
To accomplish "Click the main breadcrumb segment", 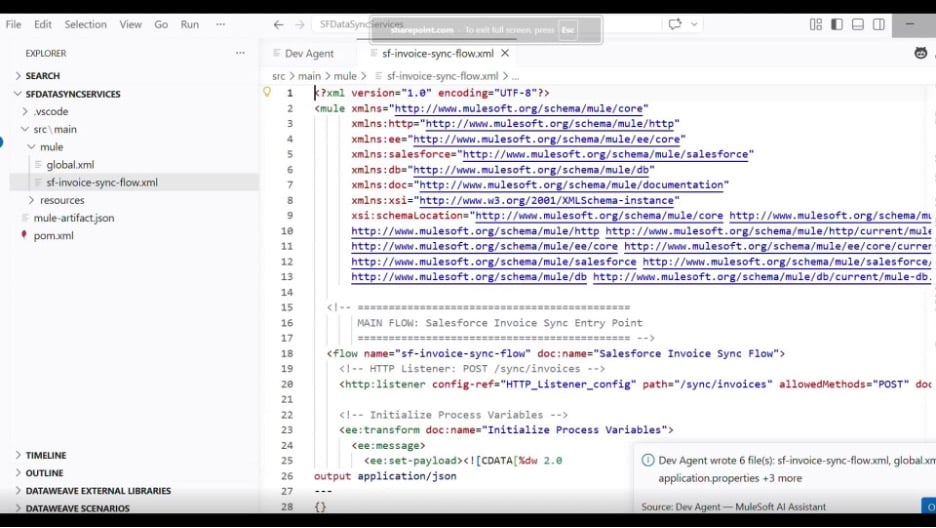I will click(x=309, y=76).
